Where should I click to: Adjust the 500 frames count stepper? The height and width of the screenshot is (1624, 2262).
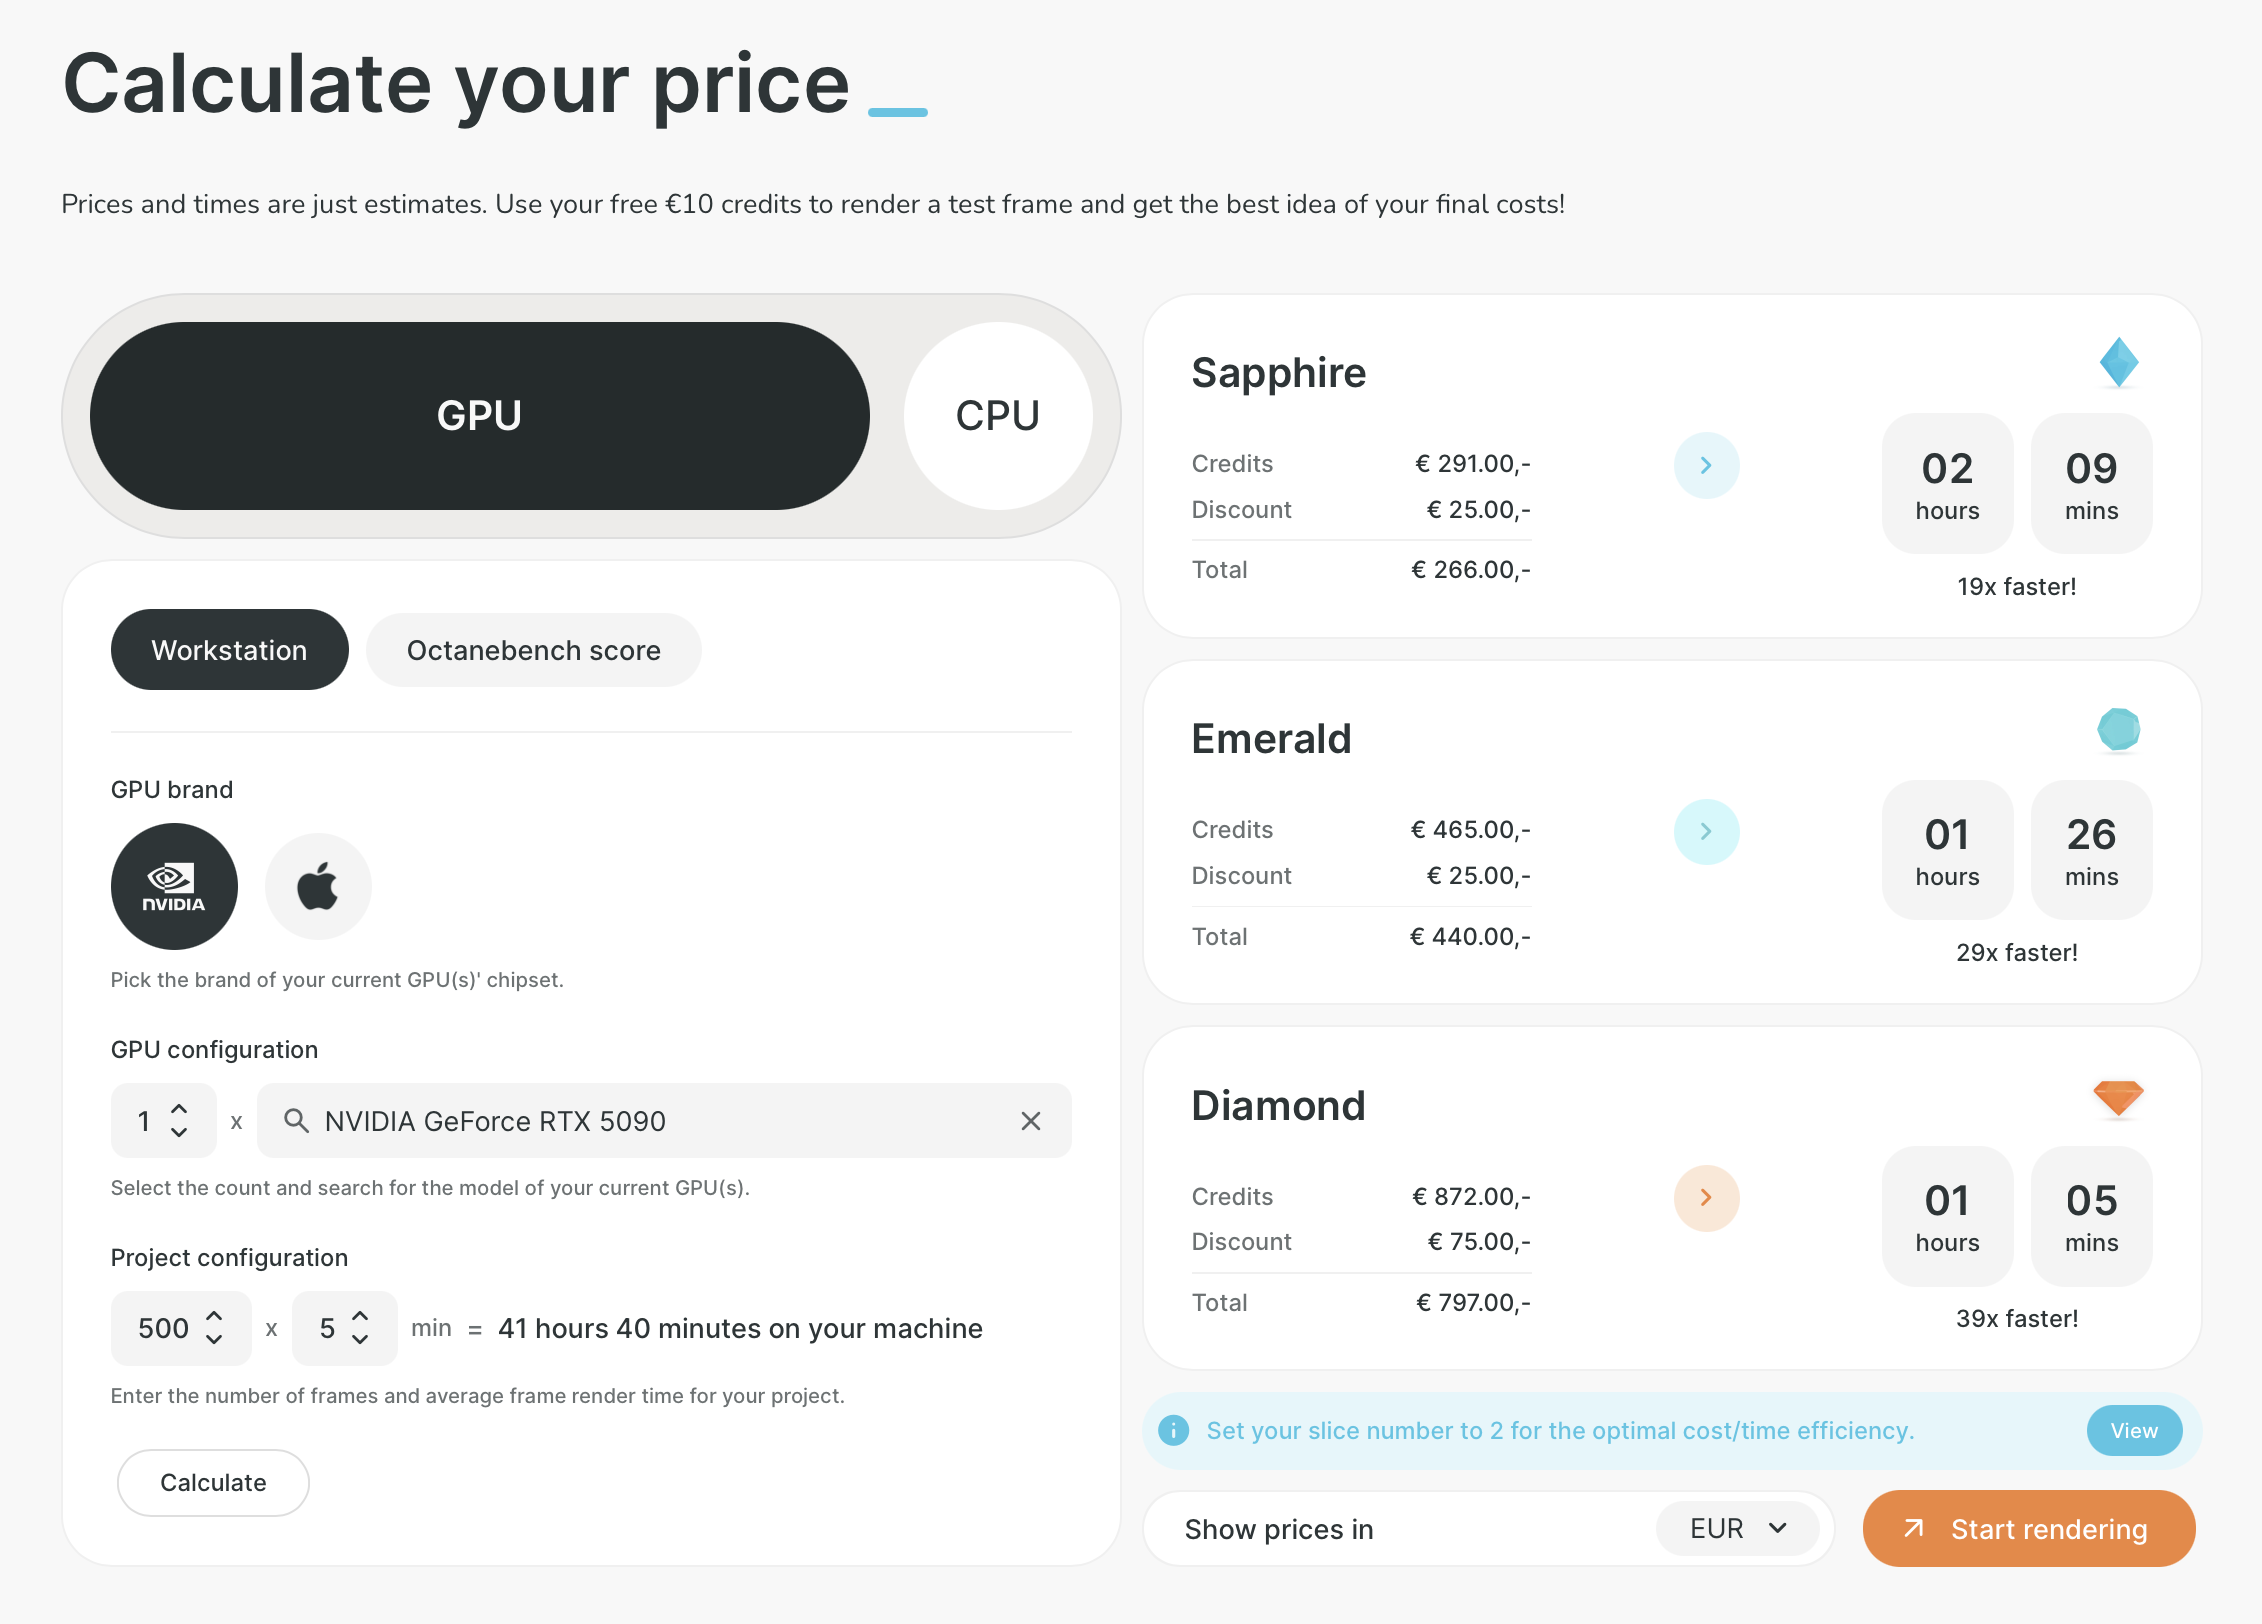[214, 1328]
